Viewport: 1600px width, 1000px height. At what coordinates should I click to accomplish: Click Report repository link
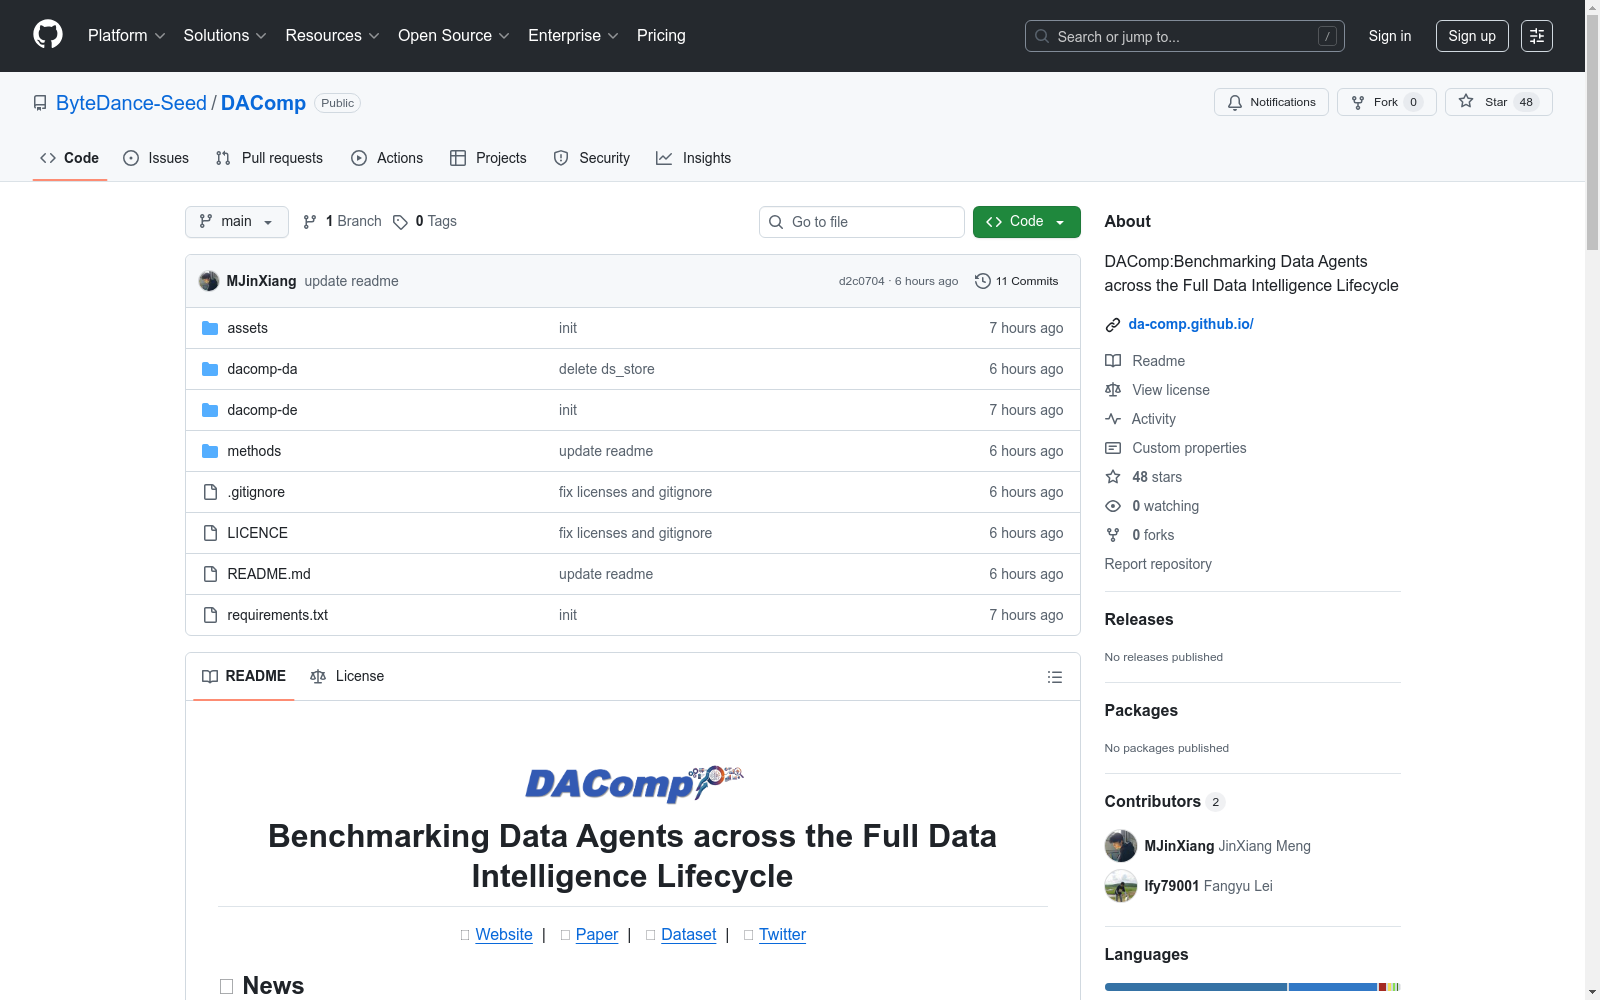coord(1158,564)
